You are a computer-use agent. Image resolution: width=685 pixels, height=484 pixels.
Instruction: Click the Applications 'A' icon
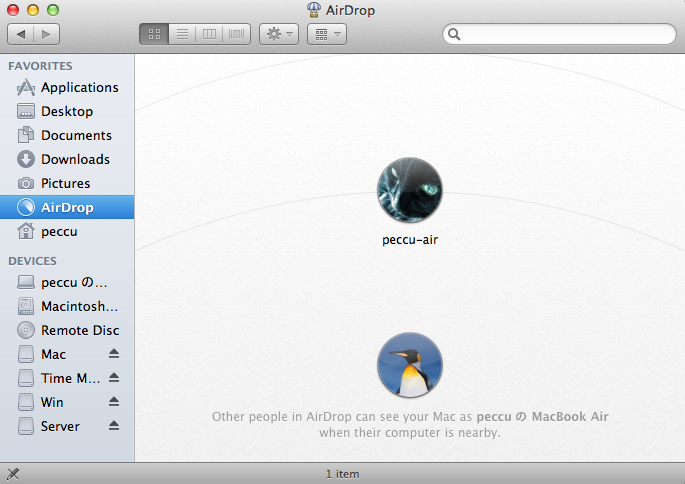coord(26,87)
